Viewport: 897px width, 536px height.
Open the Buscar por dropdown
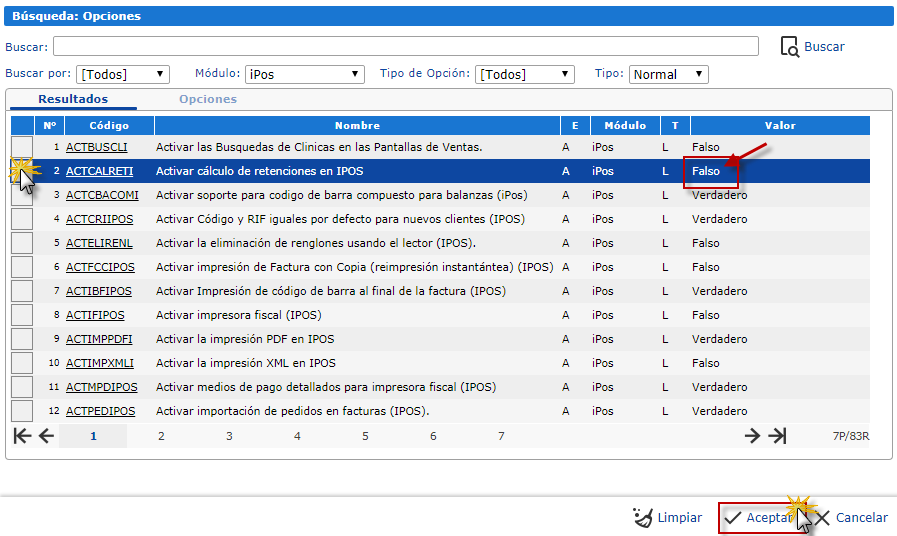(123, 74)
